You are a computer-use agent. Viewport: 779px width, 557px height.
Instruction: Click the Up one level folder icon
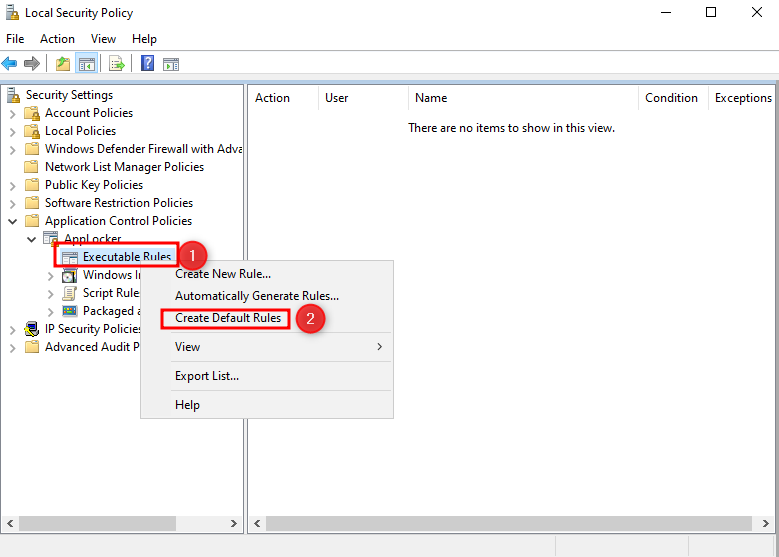coord(63,64)
